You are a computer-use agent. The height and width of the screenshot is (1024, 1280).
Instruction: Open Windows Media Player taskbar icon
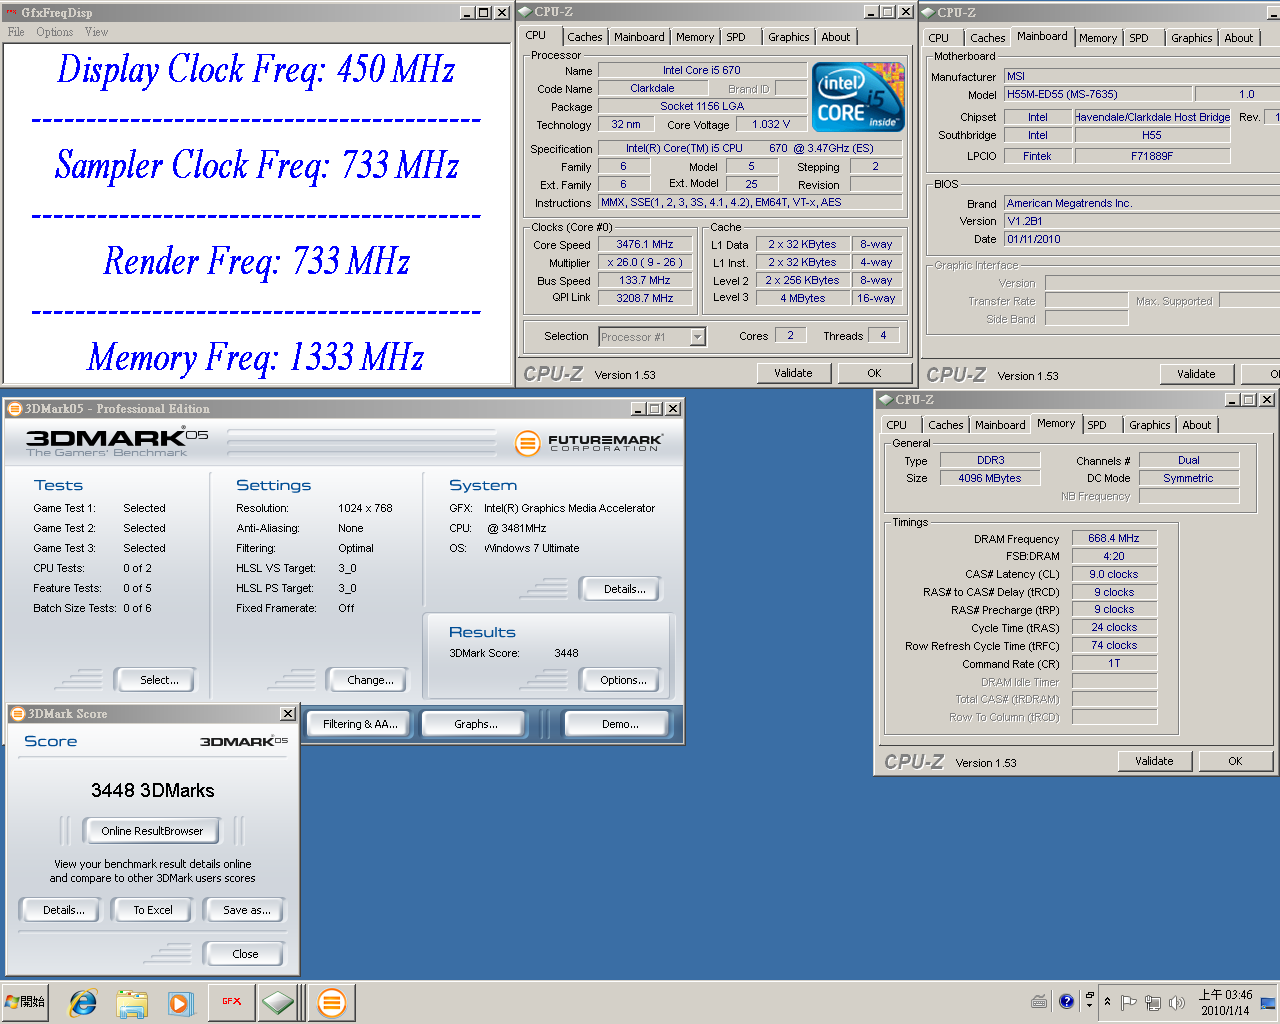[x=180, y=1002]
